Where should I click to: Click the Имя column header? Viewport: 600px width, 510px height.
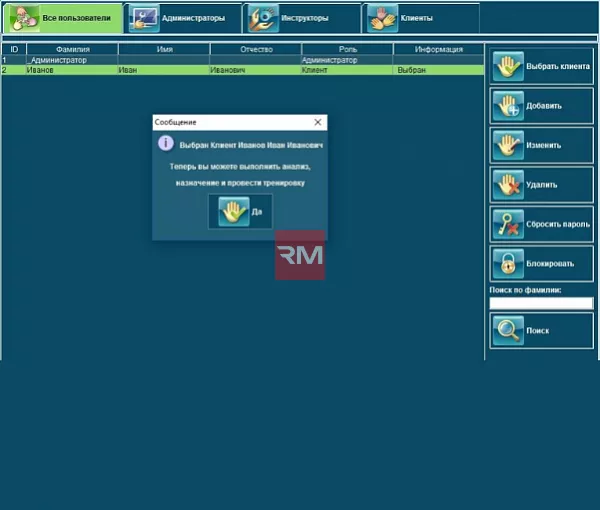(165, 49)
